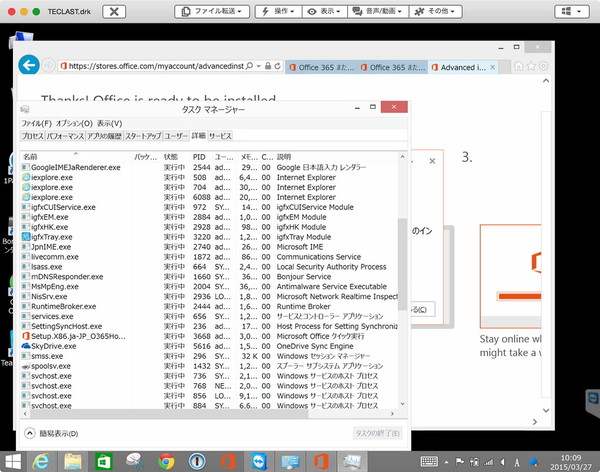Click the IME 'A' input mode indicator
Image resolution: width=600 pixels, height=472 pixels.
(x=517, y=462)
